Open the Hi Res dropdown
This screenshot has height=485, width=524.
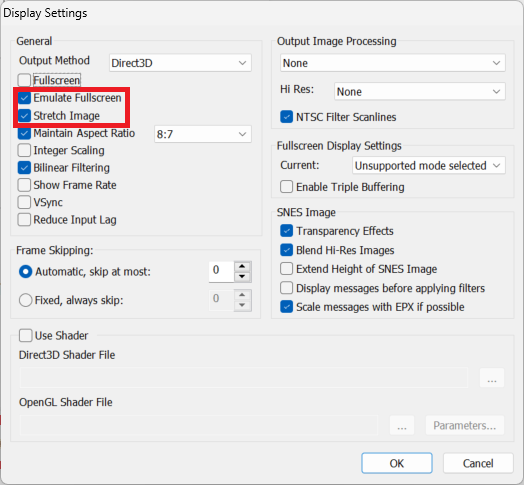tap(420, 91)
